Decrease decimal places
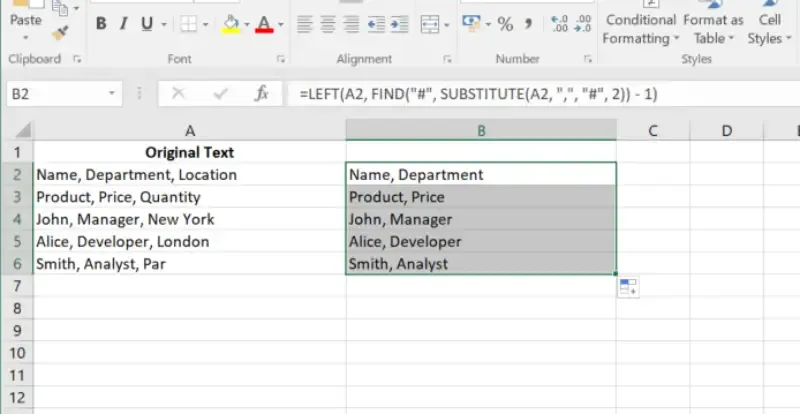Screen dimensions: 800x414 (x=582, y=23)
